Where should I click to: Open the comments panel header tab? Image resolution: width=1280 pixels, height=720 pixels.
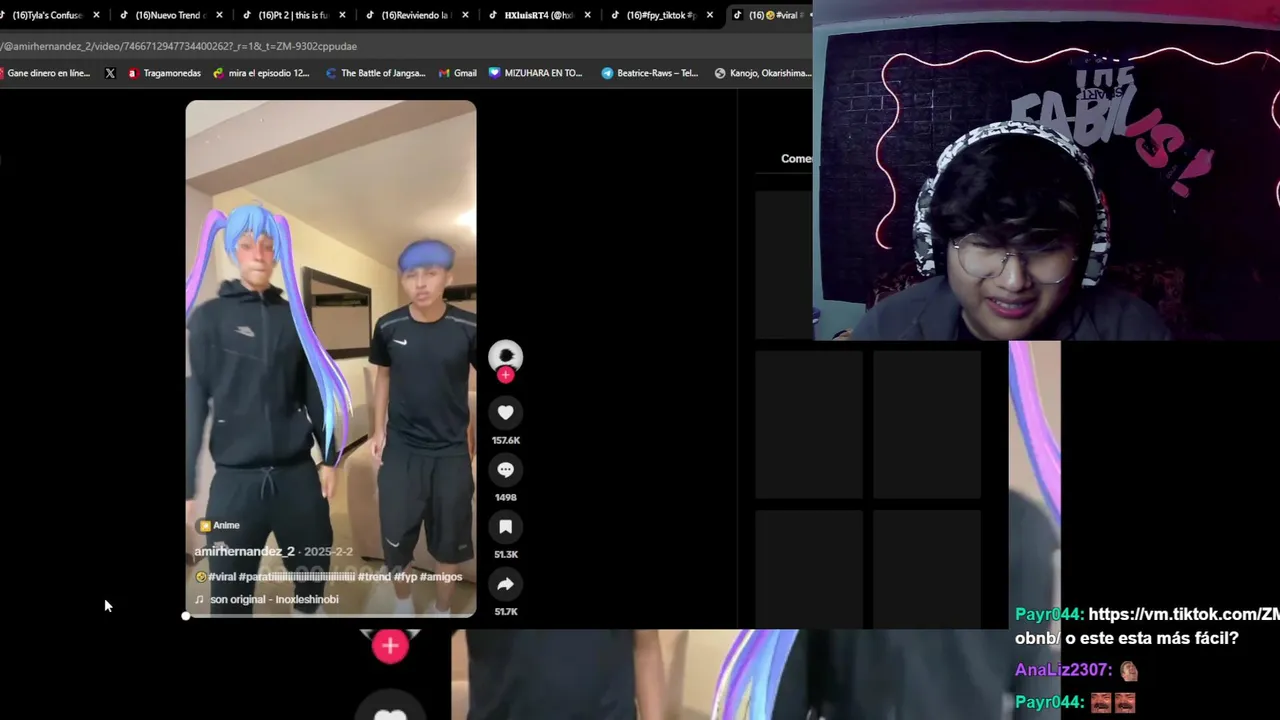(796, 158)
